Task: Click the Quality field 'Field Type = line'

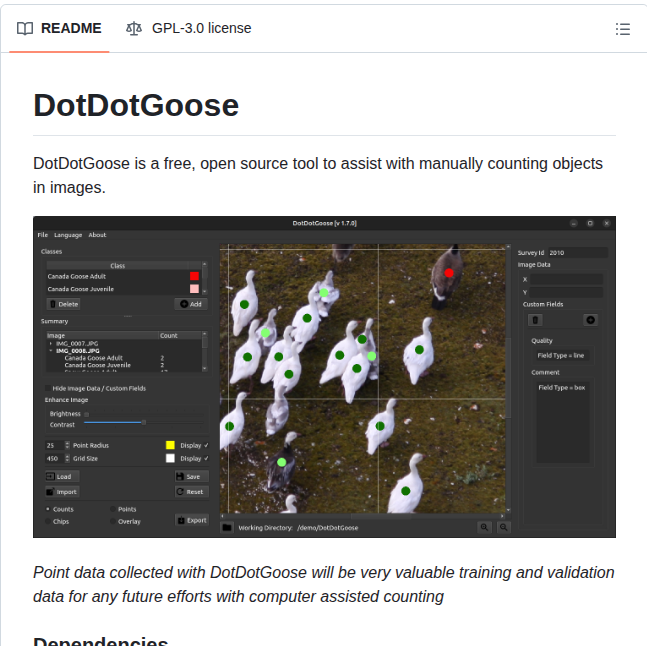Action: [561, 356]
